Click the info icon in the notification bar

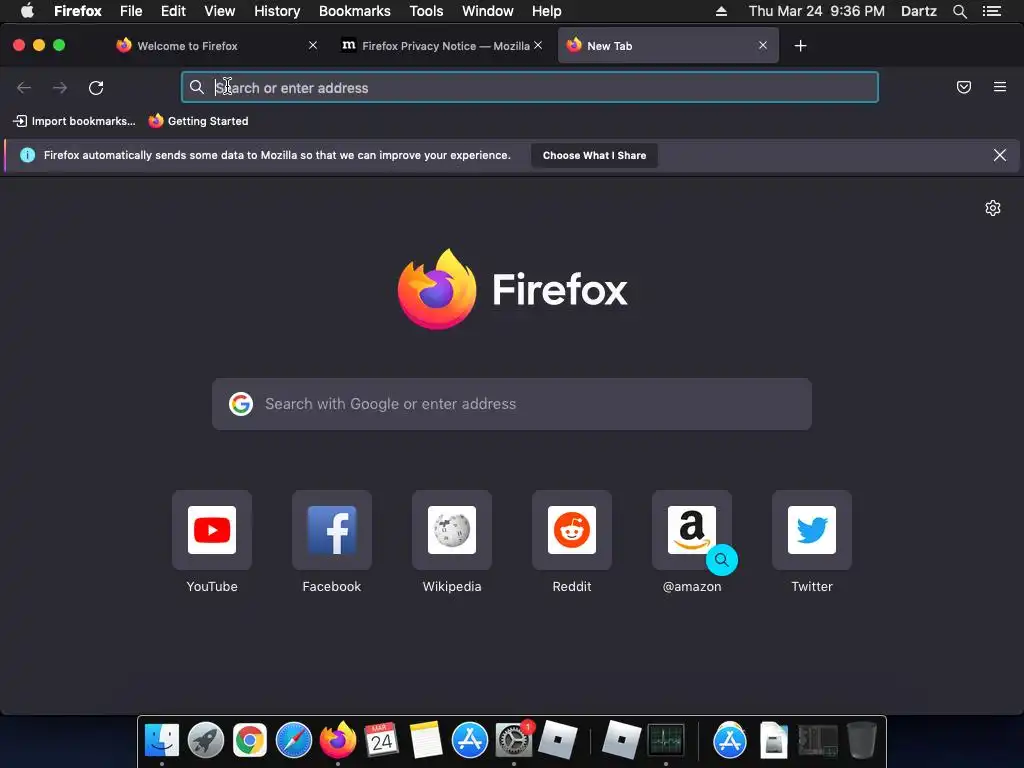click(27, 155)
